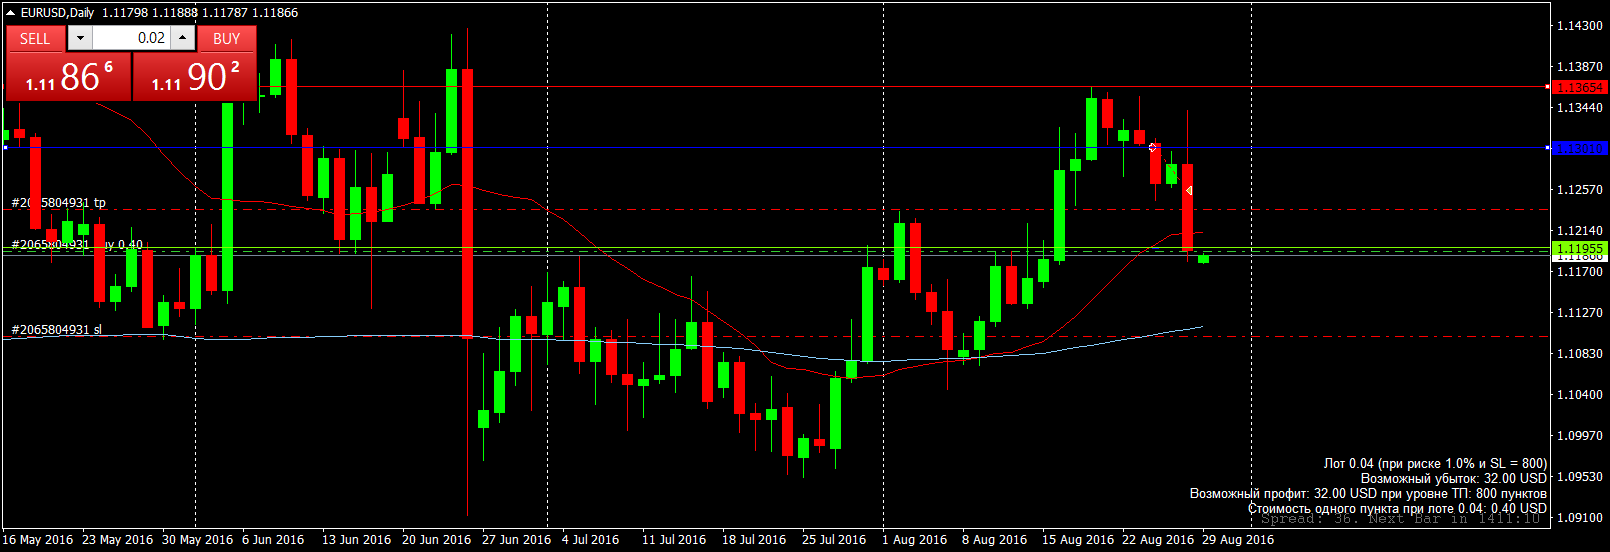Click the '#2065804931 tp' order label
Viewport: 1610px width, 552px height.
tap(58, 203)
